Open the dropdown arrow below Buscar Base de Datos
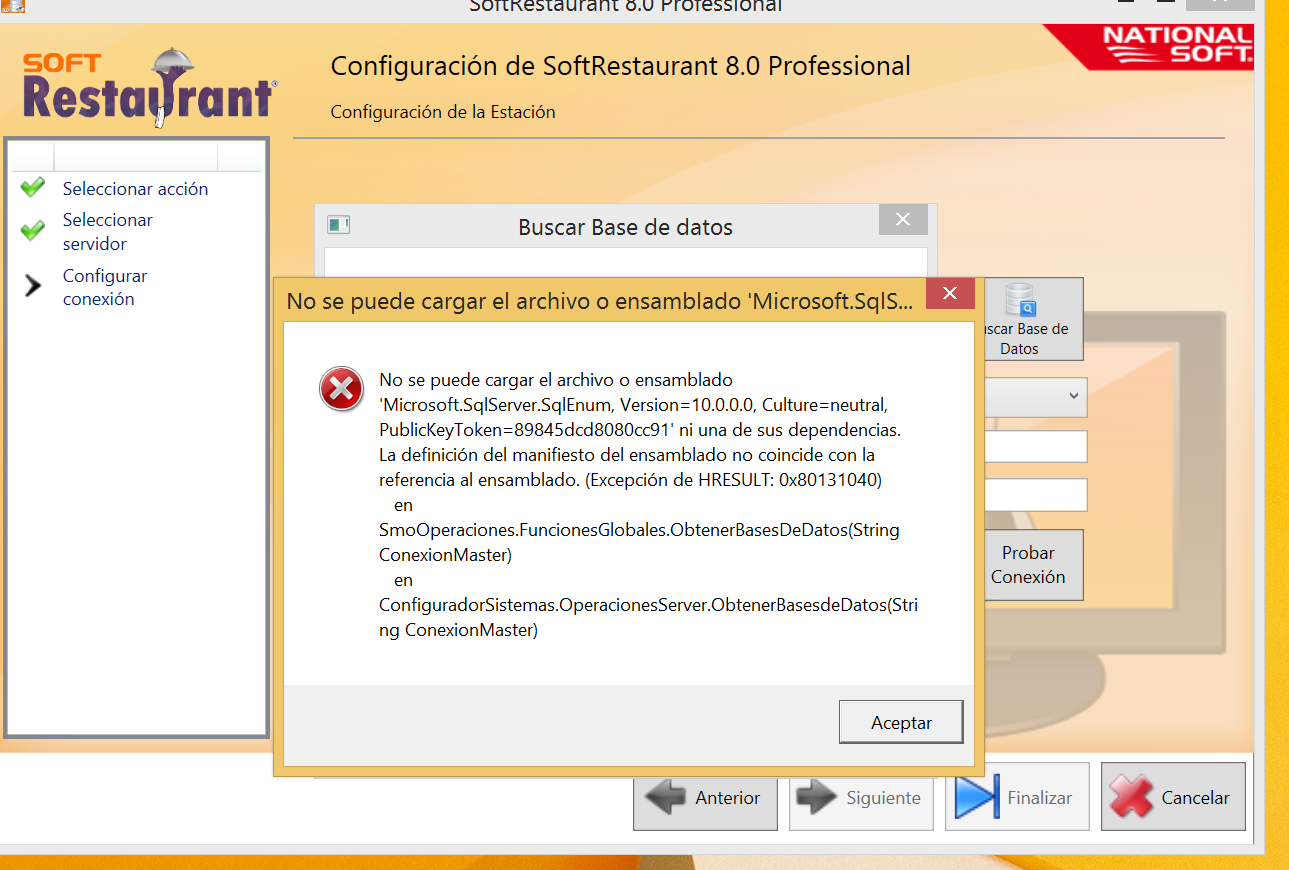 1074,396
